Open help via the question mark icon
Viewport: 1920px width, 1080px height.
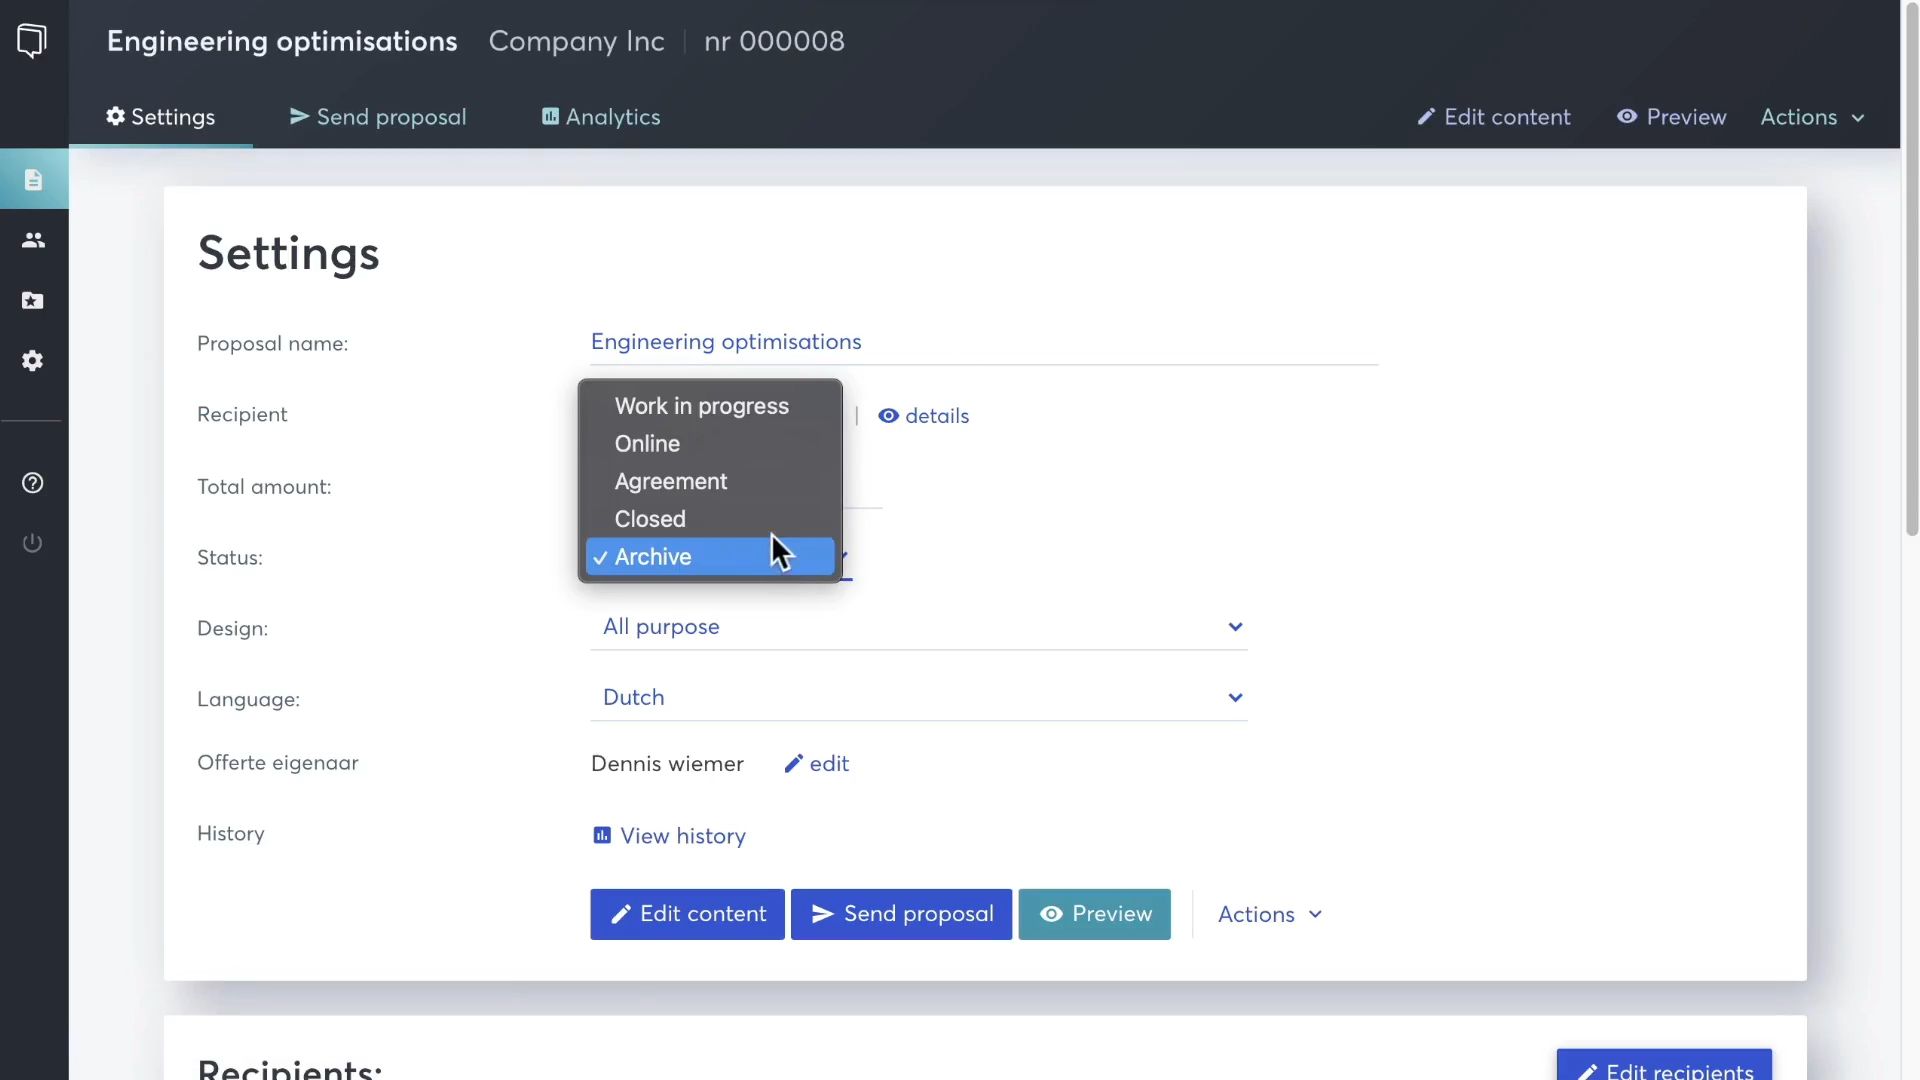click(x=32, y=483)
